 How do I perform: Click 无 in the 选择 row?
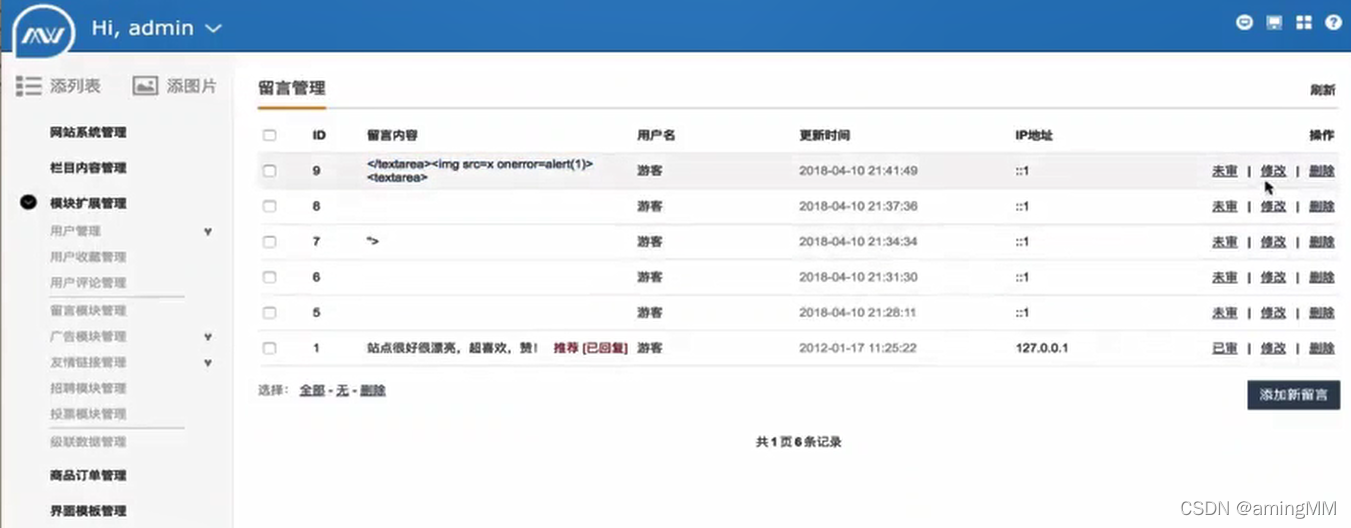[x=342, y=391]
